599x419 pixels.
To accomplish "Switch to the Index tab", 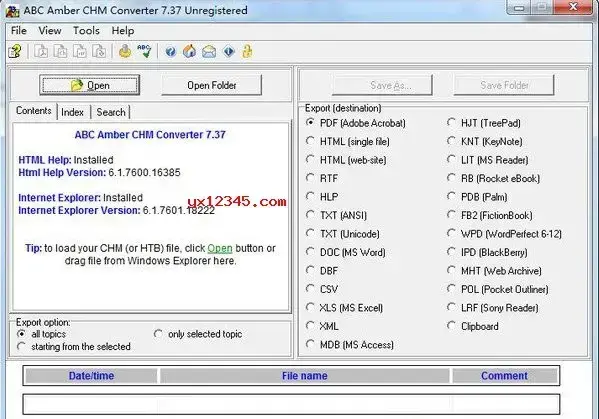I will click(x=72, y=112).
